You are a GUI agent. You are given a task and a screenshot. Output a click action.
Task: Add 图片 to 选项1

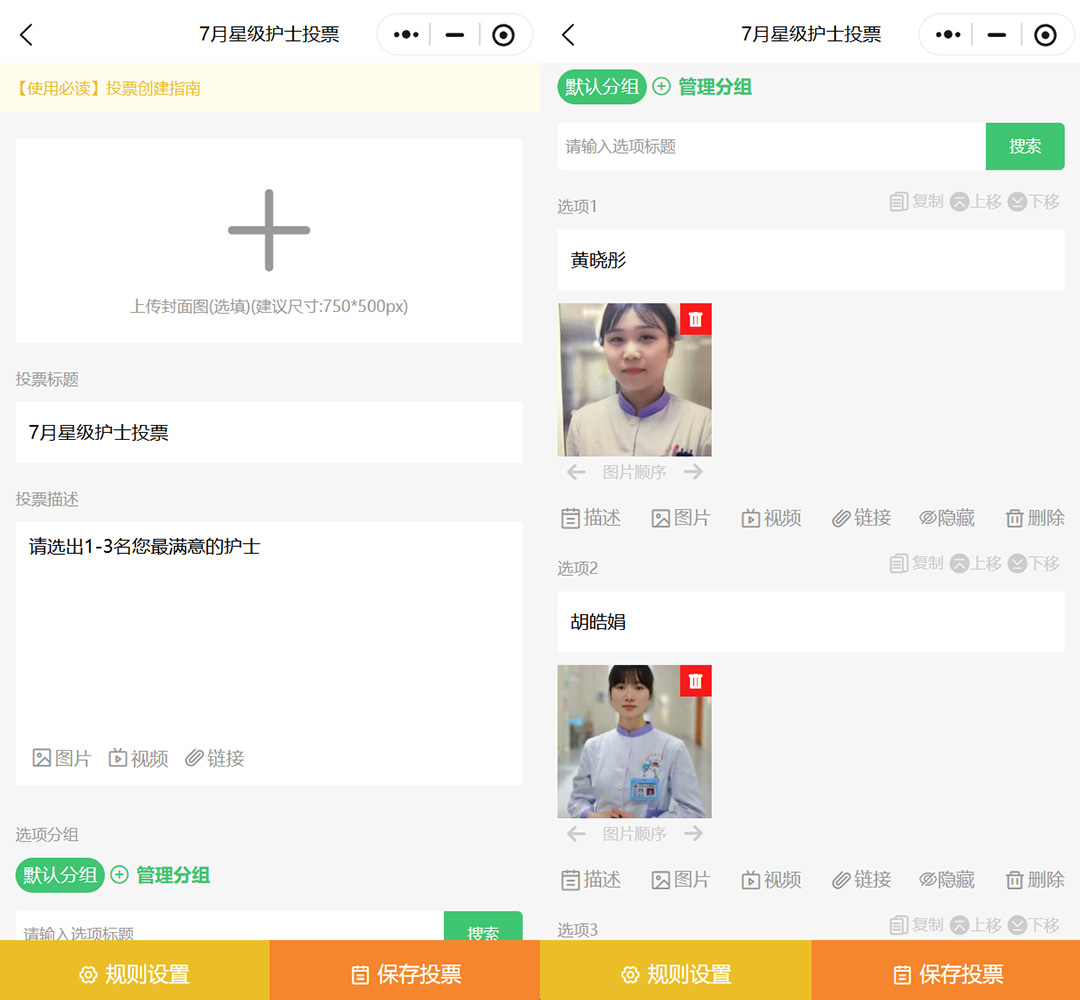(x=681, y=518)
